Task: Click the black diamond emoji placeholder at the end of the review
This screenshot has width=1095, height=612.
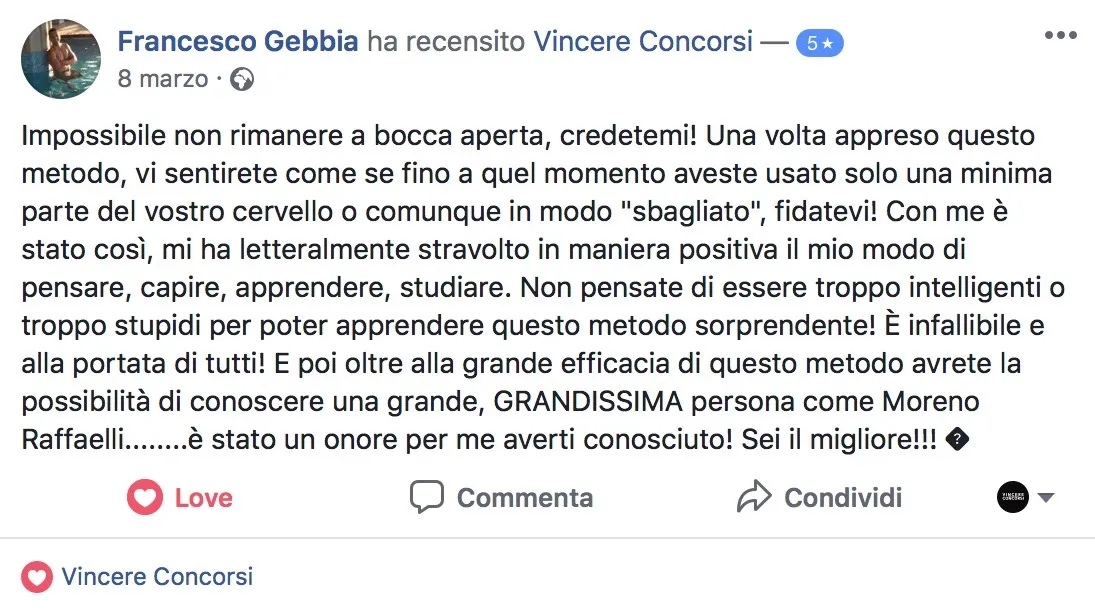Action: [x=957, y=439]
